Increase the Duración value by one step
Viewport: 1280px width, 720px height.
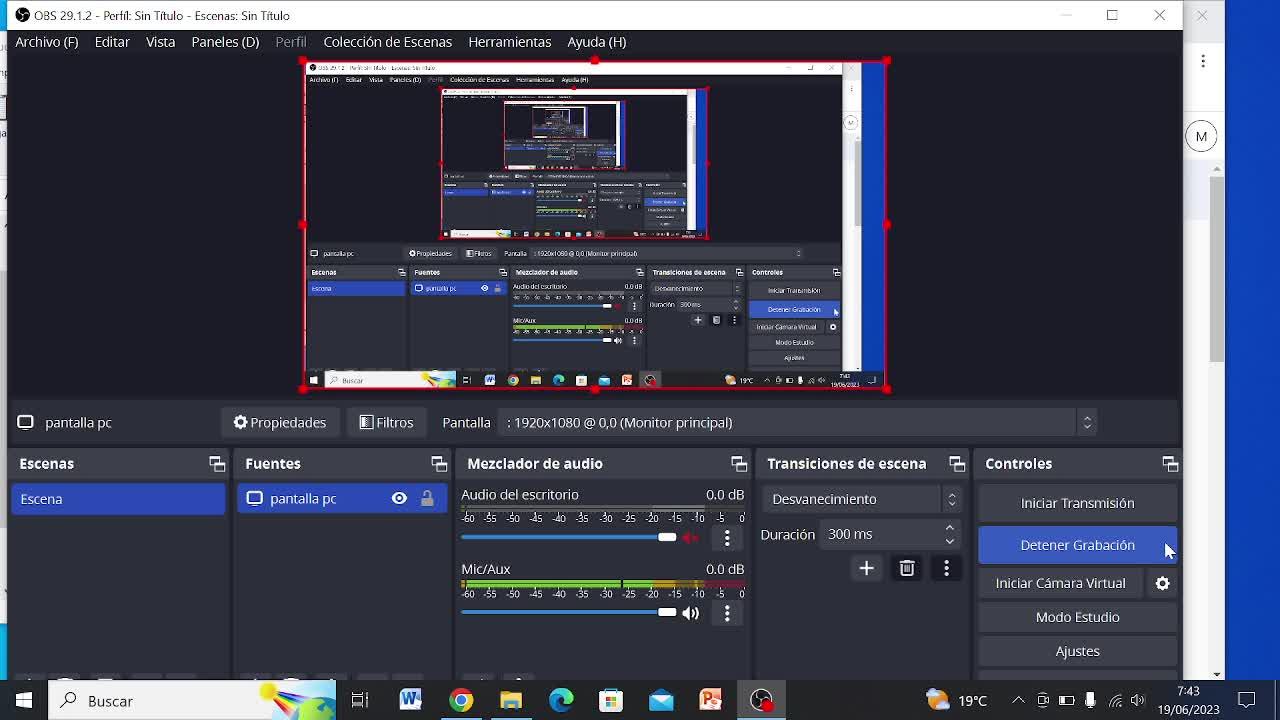click(949, 528)
